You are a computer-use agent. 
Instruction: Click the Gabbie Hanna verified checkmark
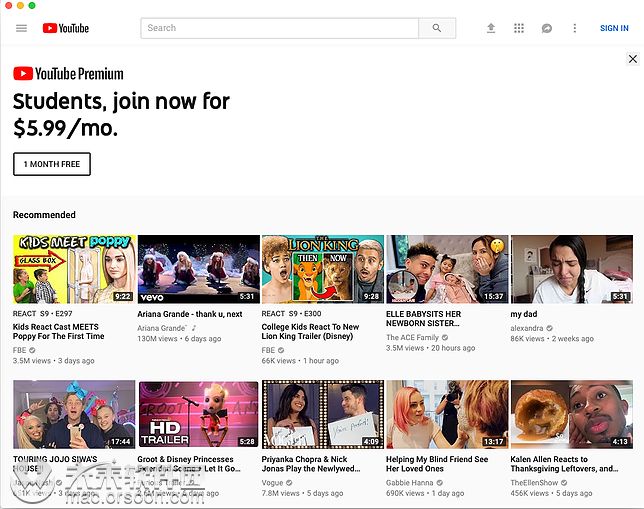tap(439, 482)
